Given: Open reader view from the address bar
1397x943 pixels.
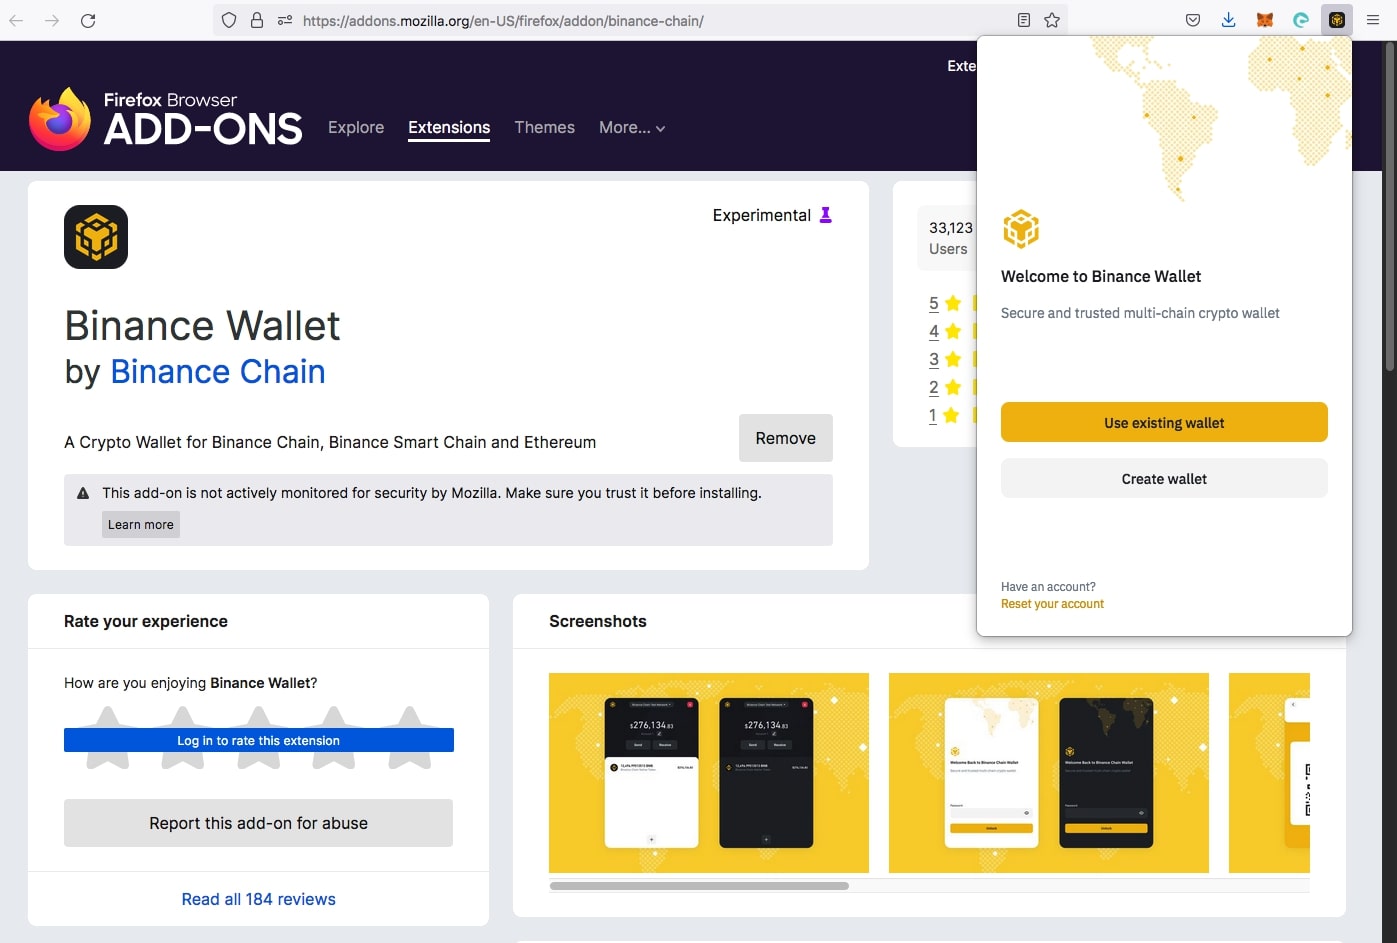Looking at the screenshot, I should [x=1023, y=19].
